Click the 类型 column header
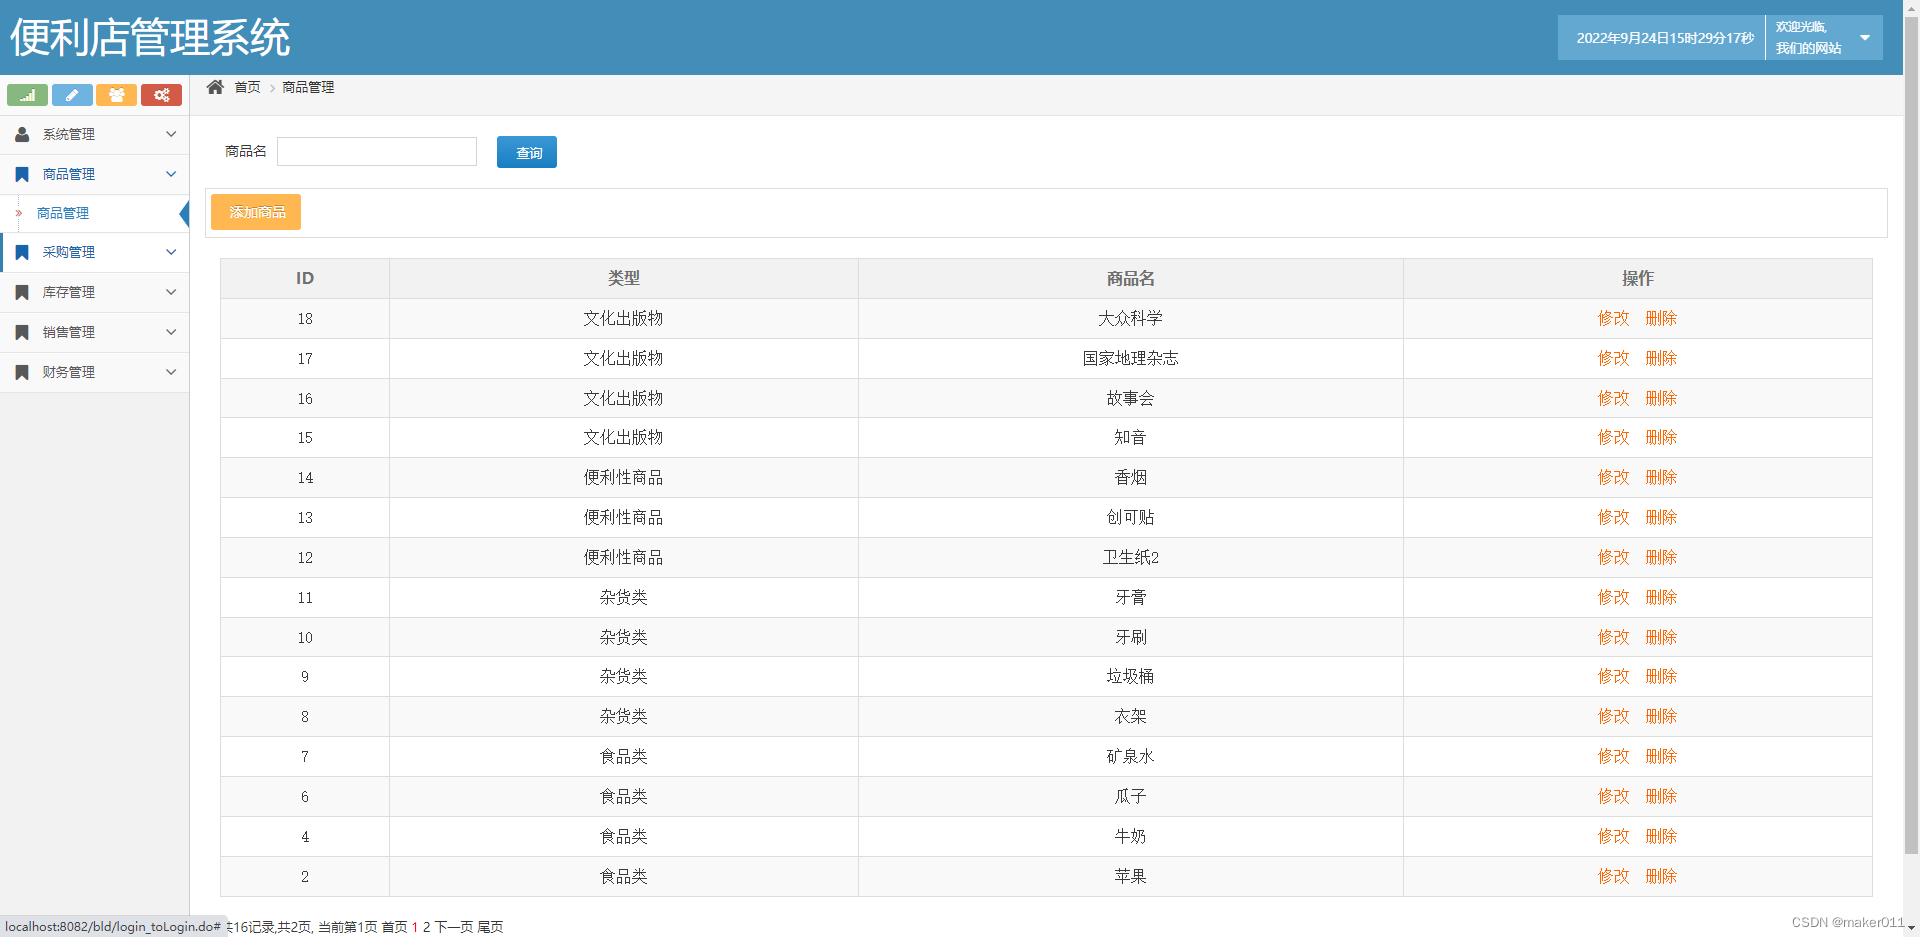 click(624, 278)
